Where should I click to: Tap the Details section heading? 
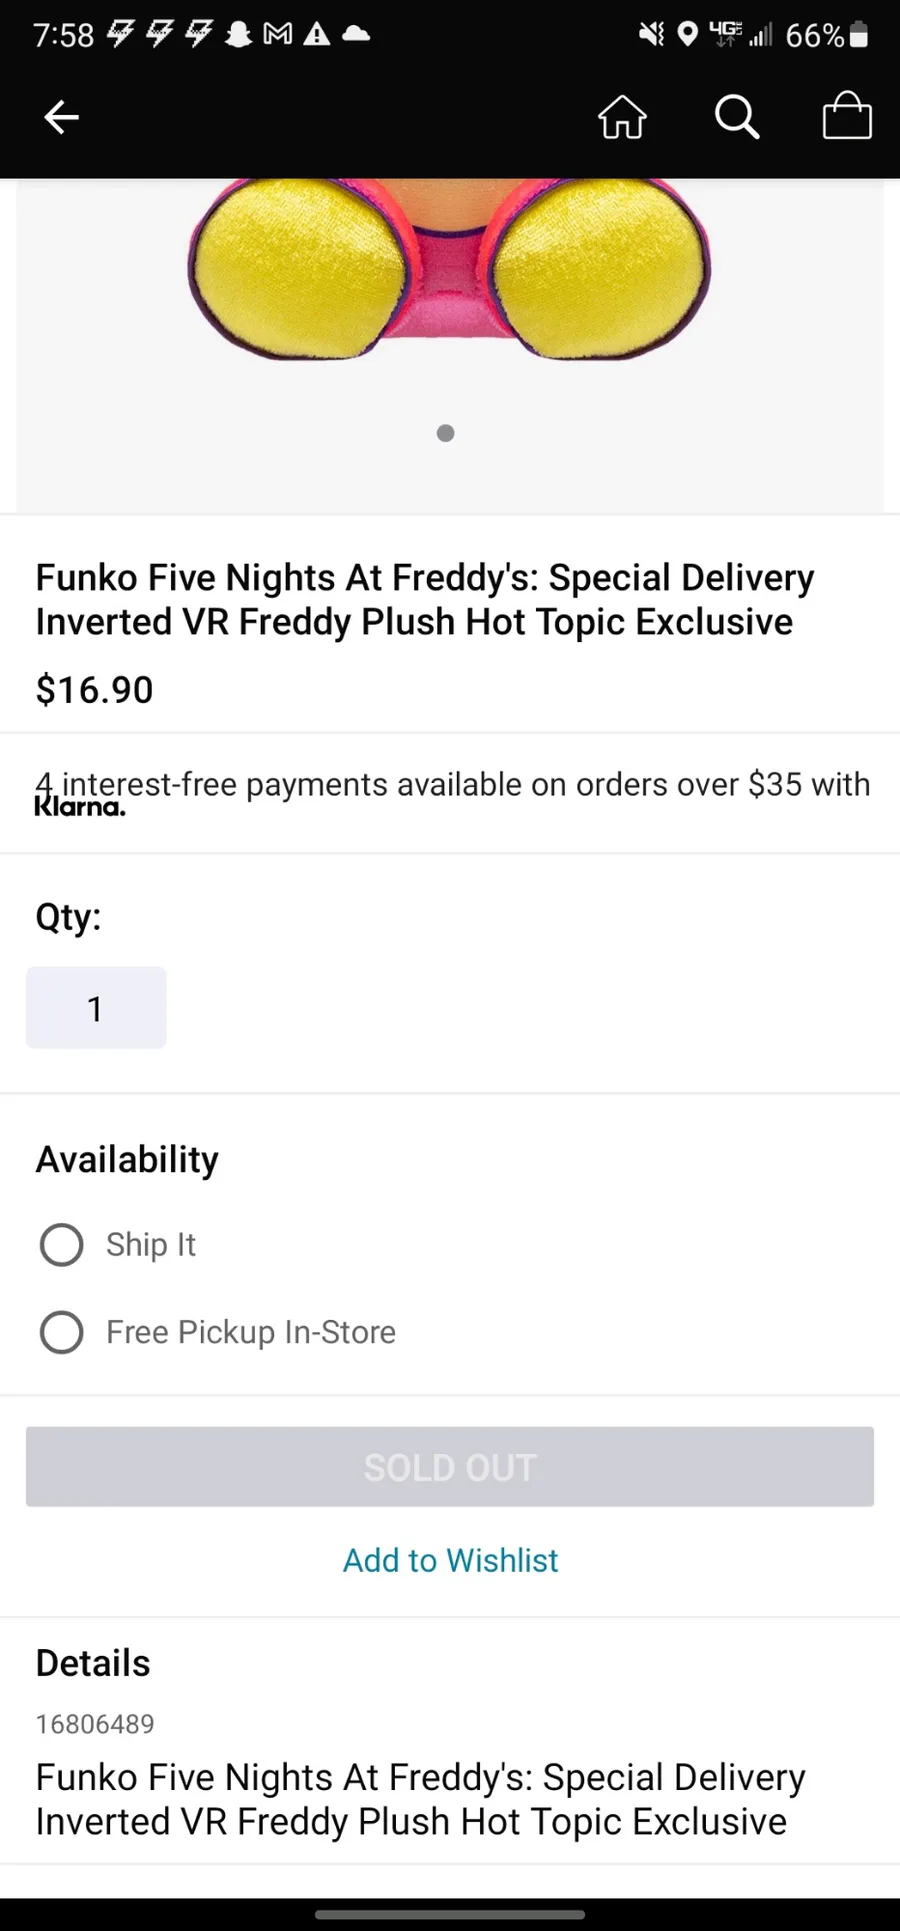pyautogui.click(x=93, y=1663)
